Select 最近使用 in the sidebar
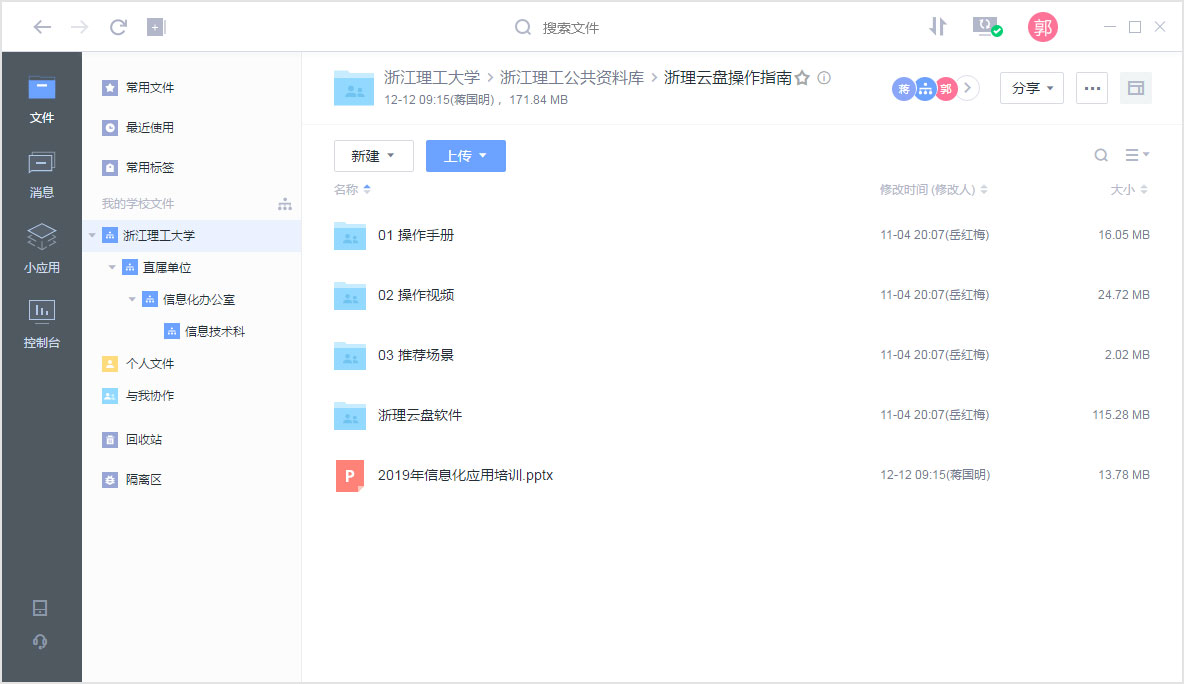 (x=149, y=128)
